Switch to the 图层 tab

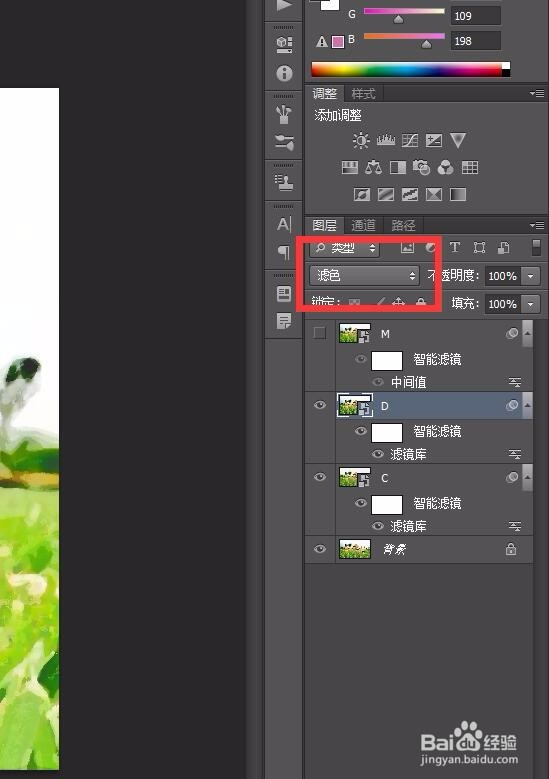pyautogui.click(x=325, y=226)
